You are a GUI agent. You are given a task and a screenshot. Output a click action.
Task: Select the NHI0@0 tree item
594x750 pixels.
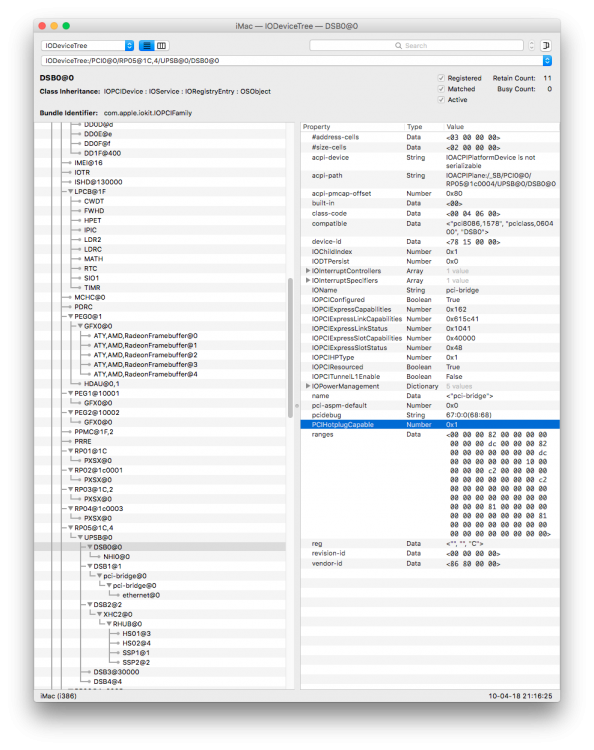(116, 557)
